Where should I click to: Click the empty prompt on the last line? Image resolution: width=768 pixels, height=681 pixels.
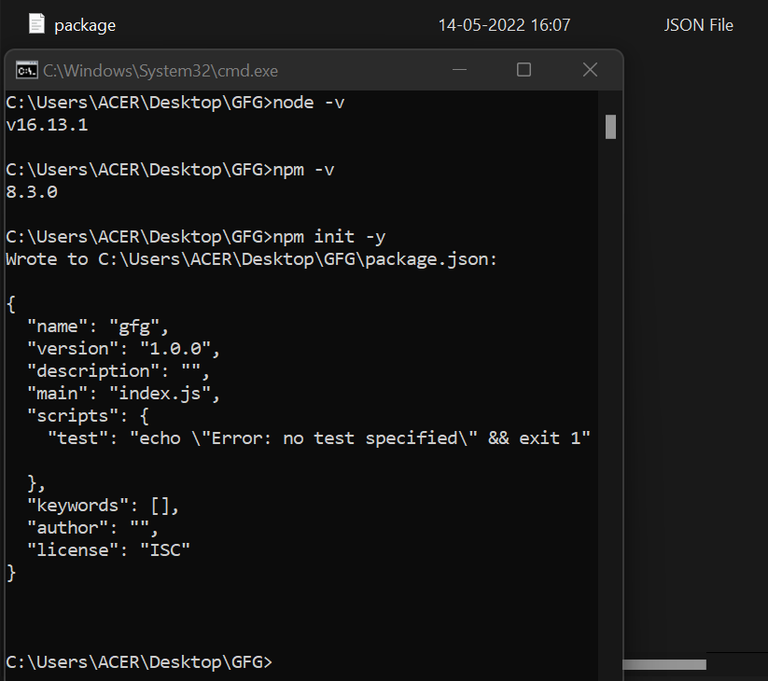(280, 662)
